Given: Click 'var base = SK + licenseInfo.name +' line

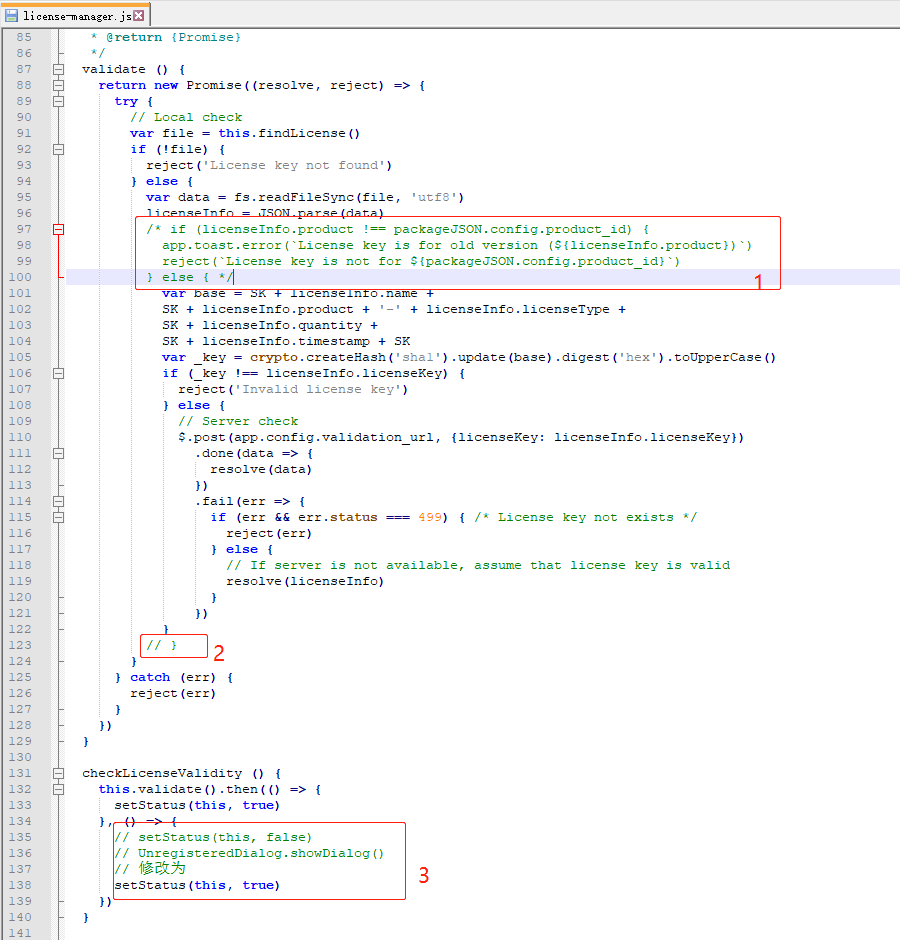Looking at the screenshot, I should tap(297, 293).
